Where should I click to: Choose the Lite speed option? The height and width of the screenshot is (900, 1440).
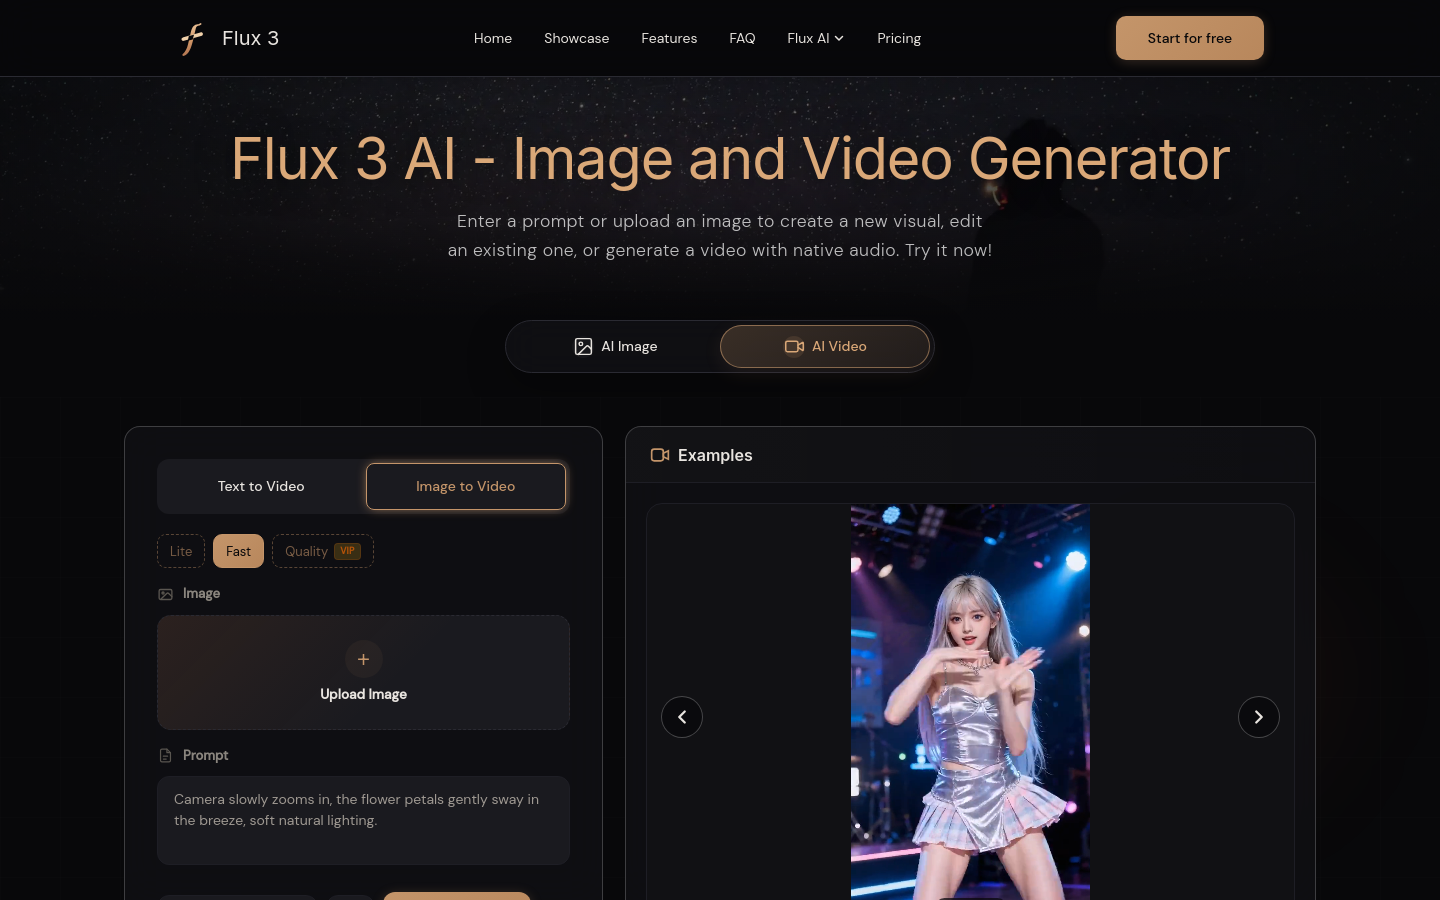click(181, 551)
